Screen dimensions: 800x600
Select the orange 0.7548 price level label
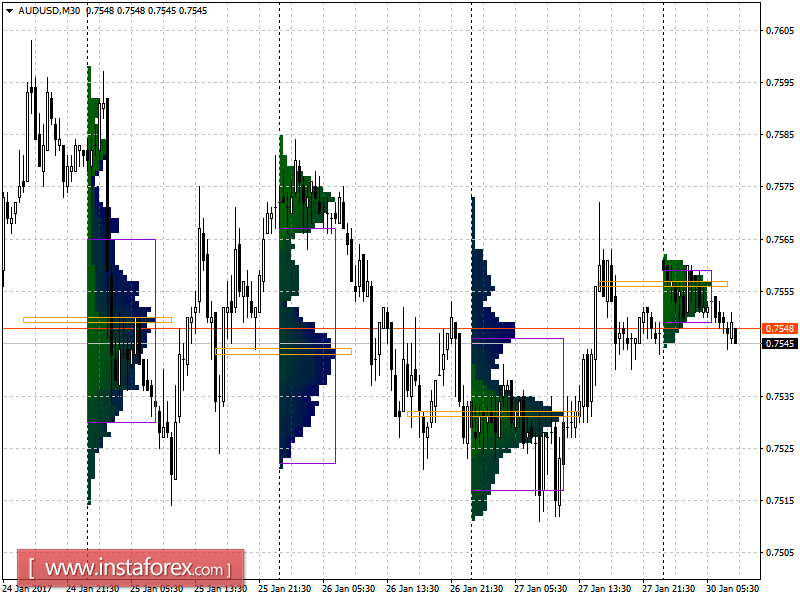coord(779,329)
